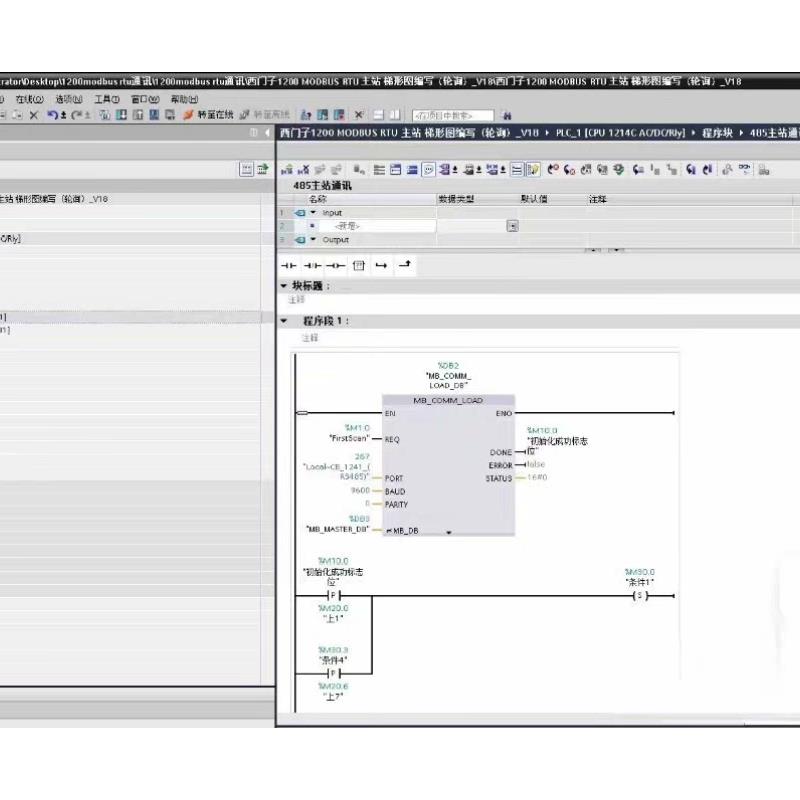Split editor space horizontally
The image size is (800, 800).
click(x=378, y=115)
